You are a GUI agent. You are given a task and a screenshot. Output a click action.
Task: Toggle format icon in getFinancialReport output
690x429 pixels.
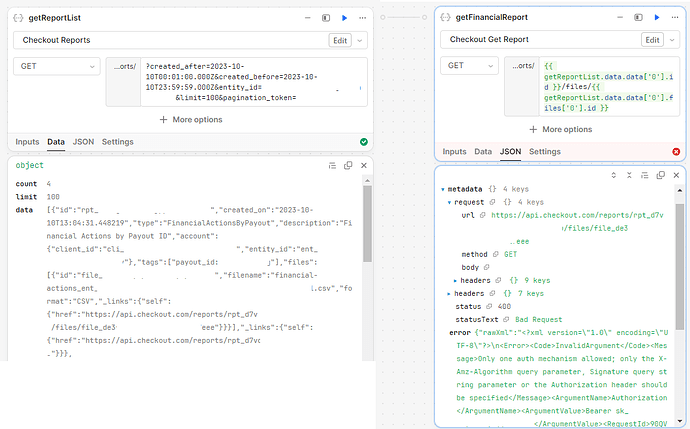click(x=644, y=175)
